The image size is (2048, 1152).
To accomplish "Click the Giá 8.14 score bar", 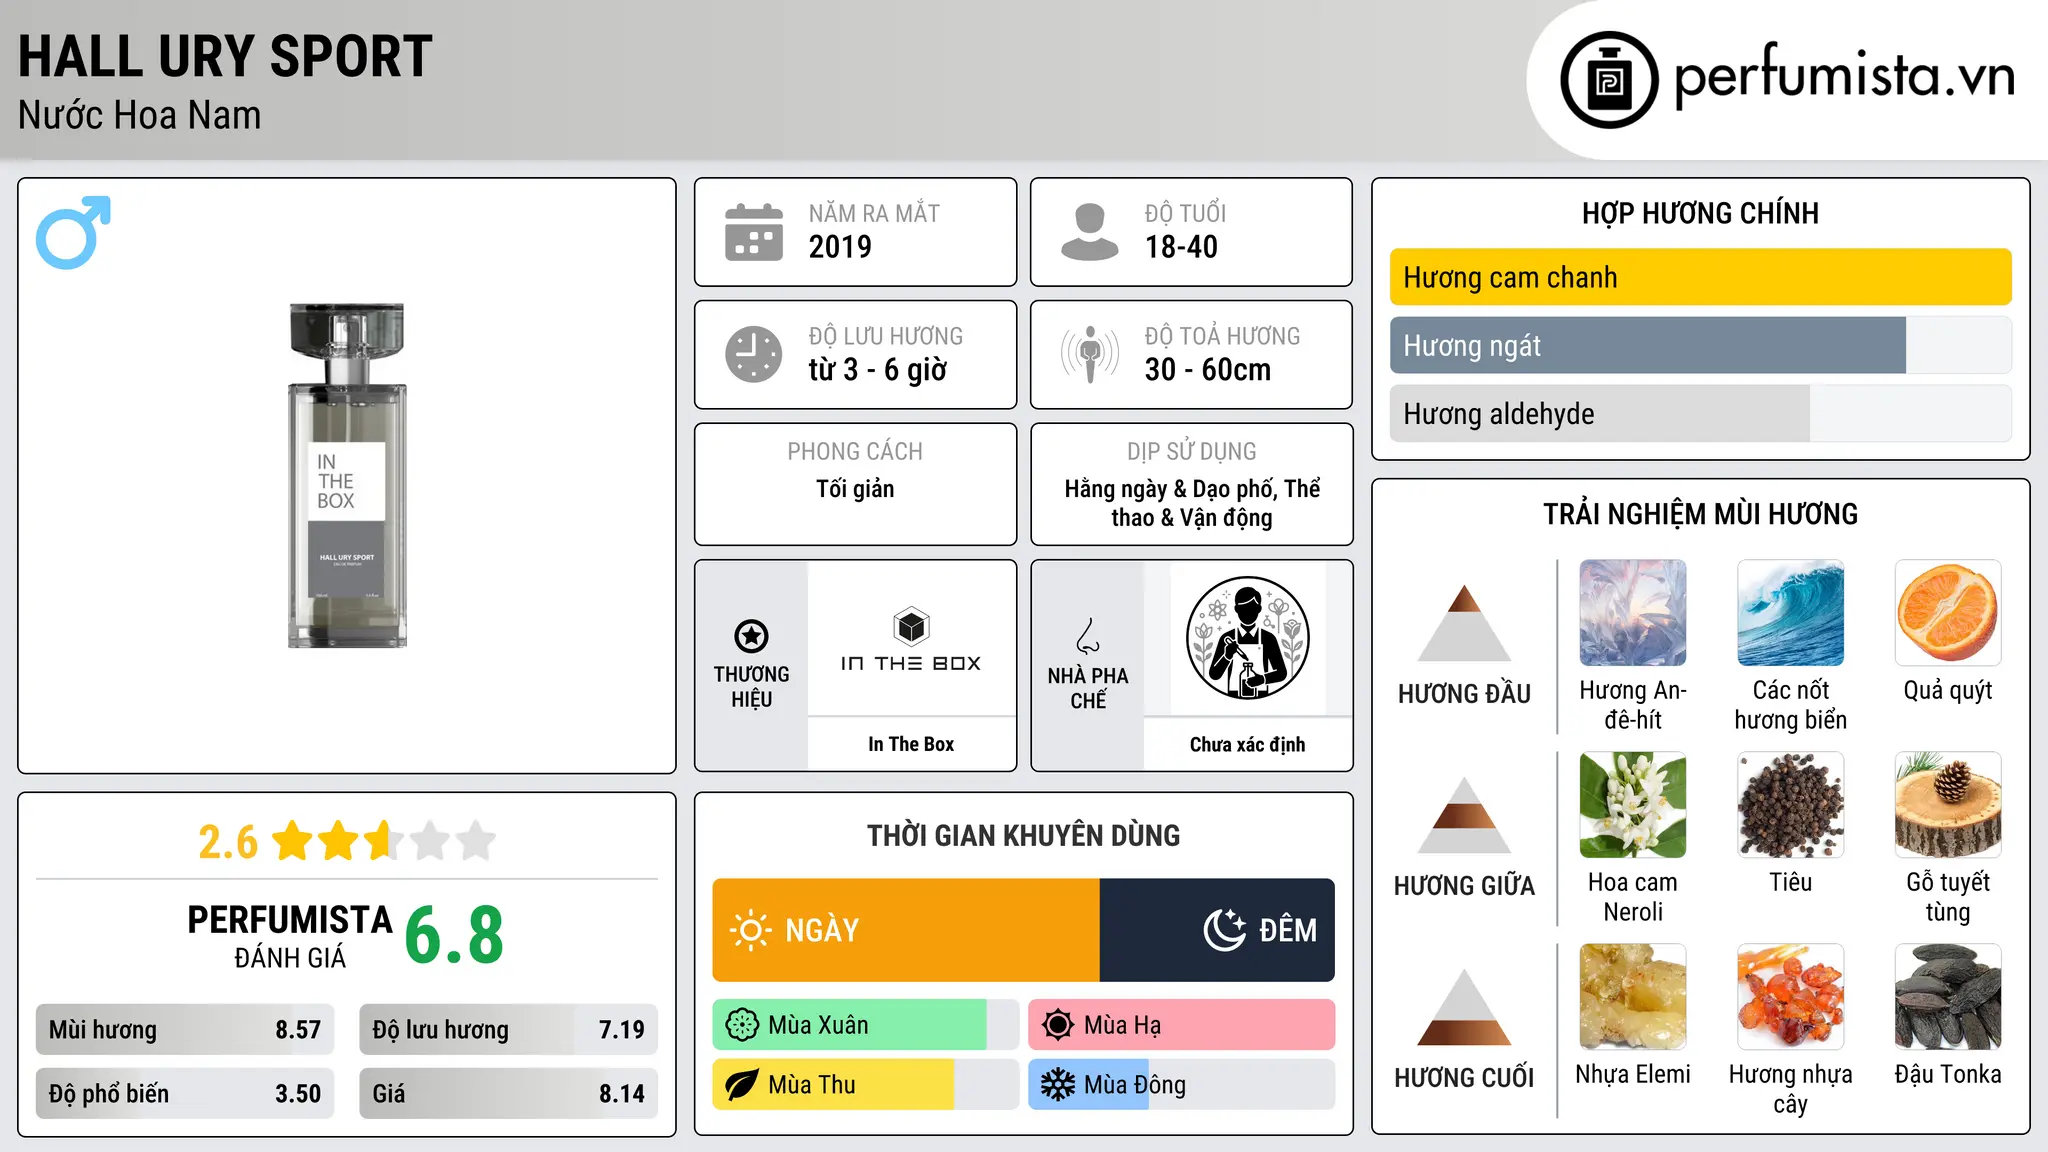I will coord(508,1094).
